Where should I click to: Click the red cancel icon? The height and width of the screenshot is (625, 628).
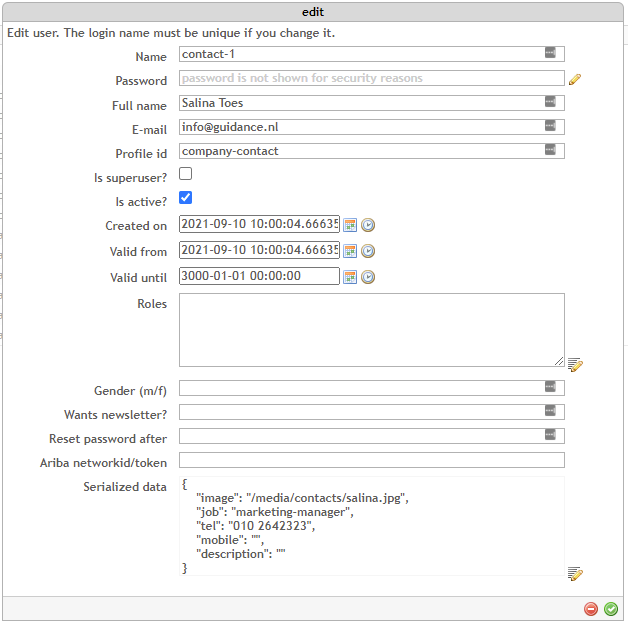(x=591, y=608)
